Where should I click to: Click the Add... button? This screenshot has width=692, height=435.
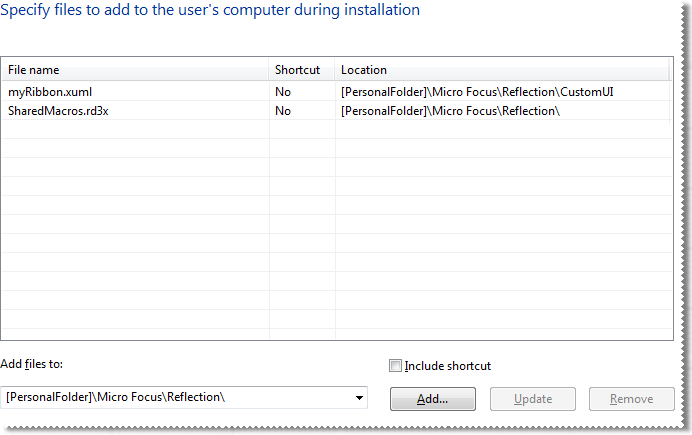[432, 399]
